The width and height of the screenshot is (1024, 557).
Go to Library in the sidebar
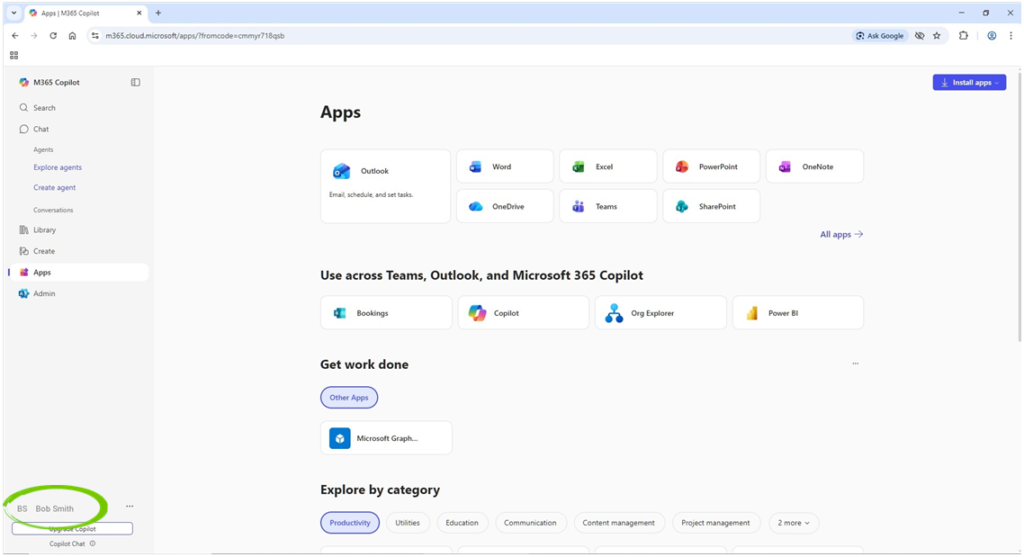(x=44, y=230)
